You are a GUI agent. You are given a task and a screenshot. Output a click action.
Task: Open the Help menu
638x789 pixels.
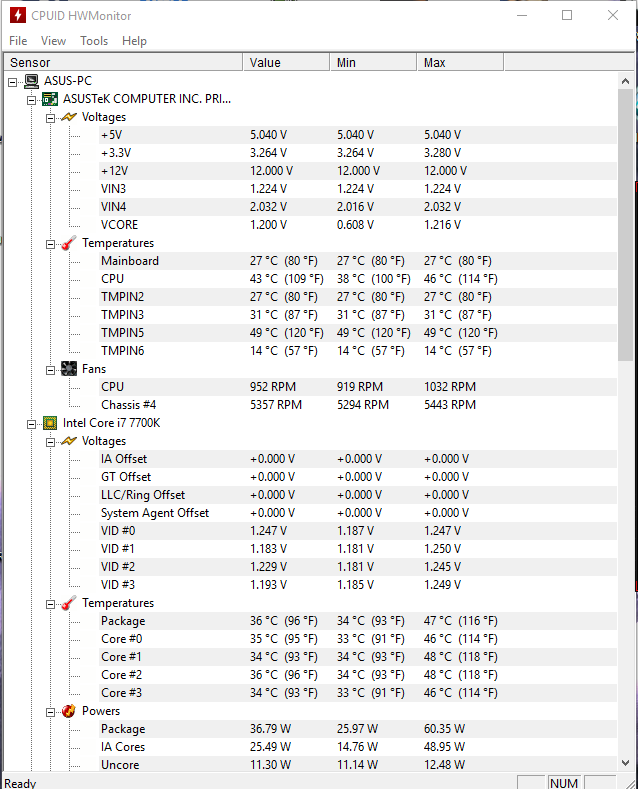click(134, 41)
